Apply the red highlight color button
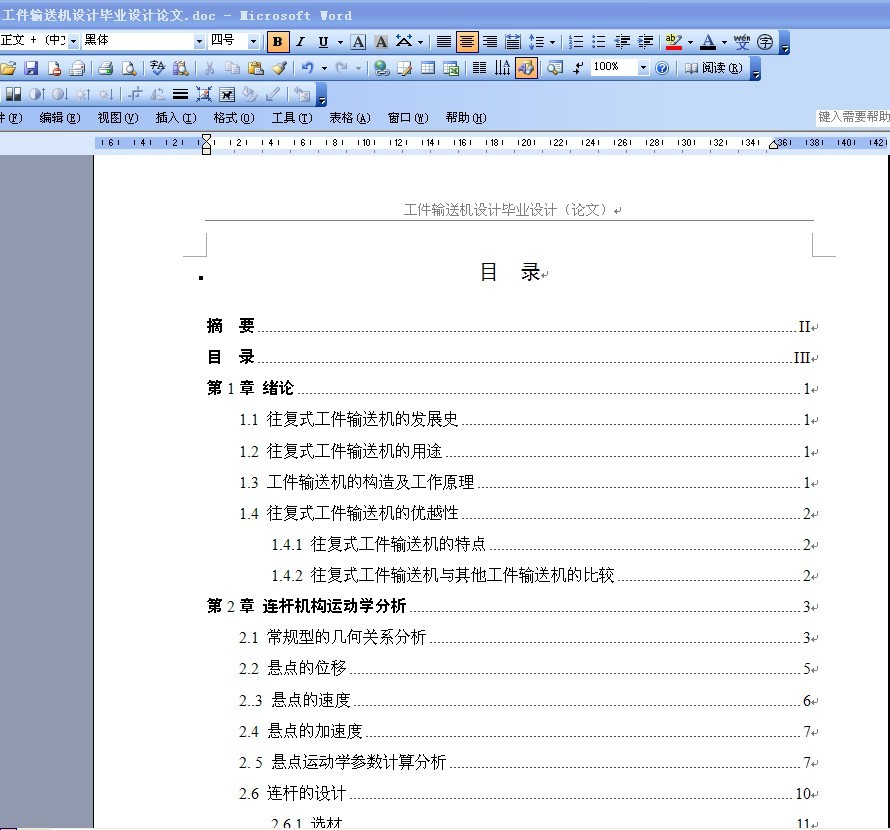The image size is (890, 830). (674, 41)
